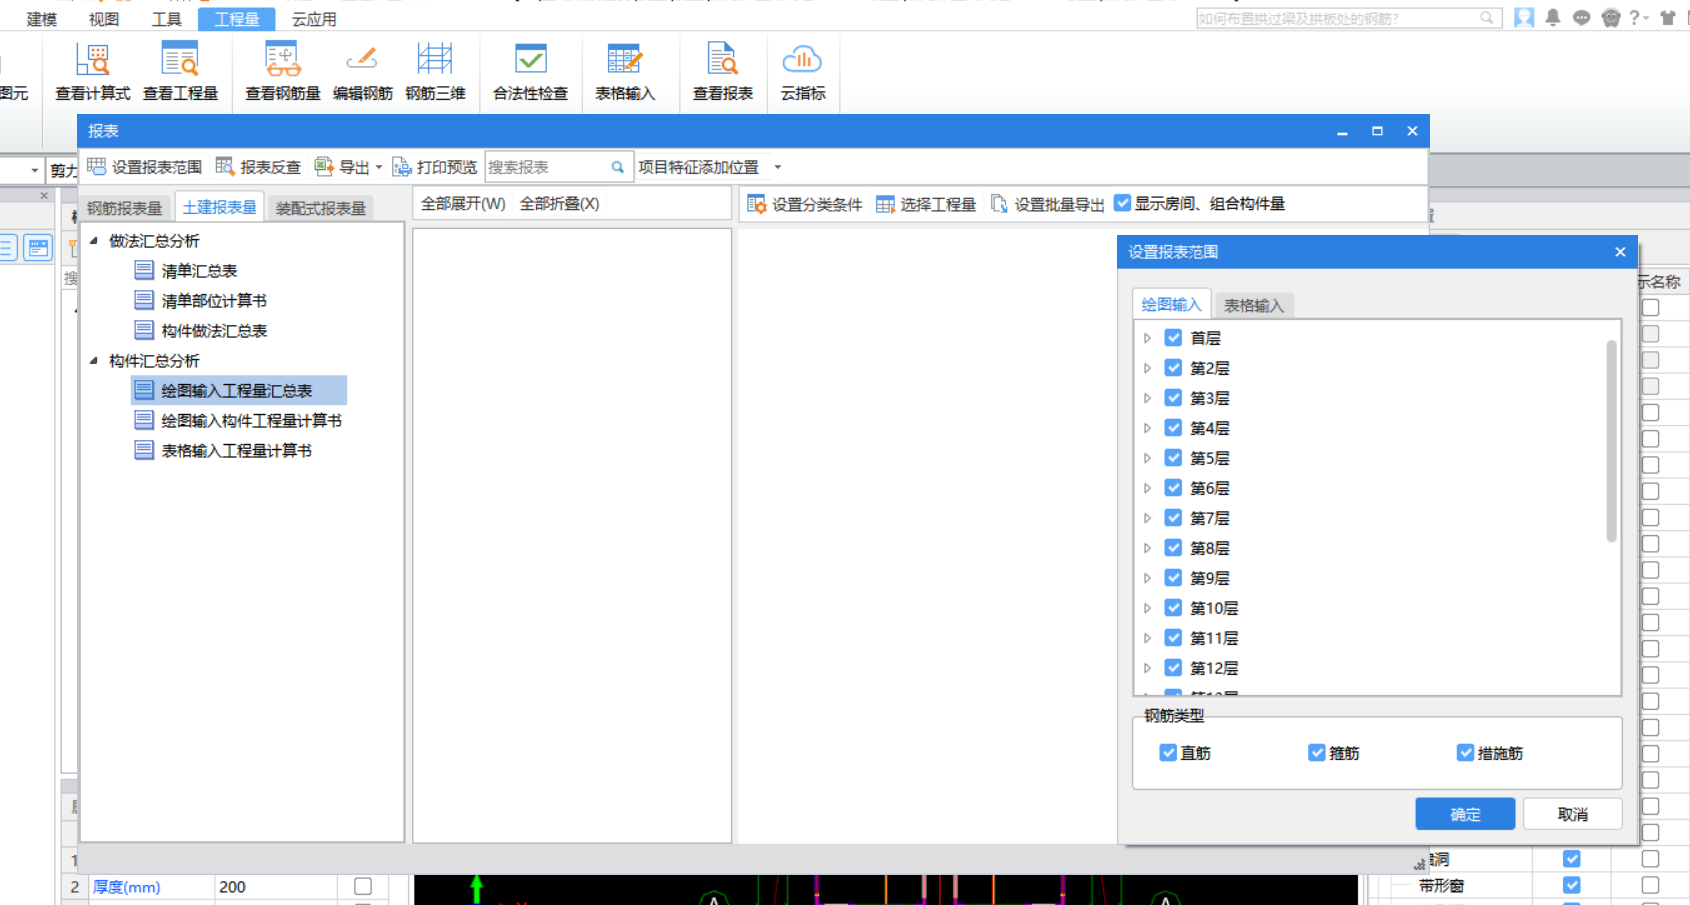
Task: Click the shirt skin icon in the title bar
Action: click(x=1668, y=18)
